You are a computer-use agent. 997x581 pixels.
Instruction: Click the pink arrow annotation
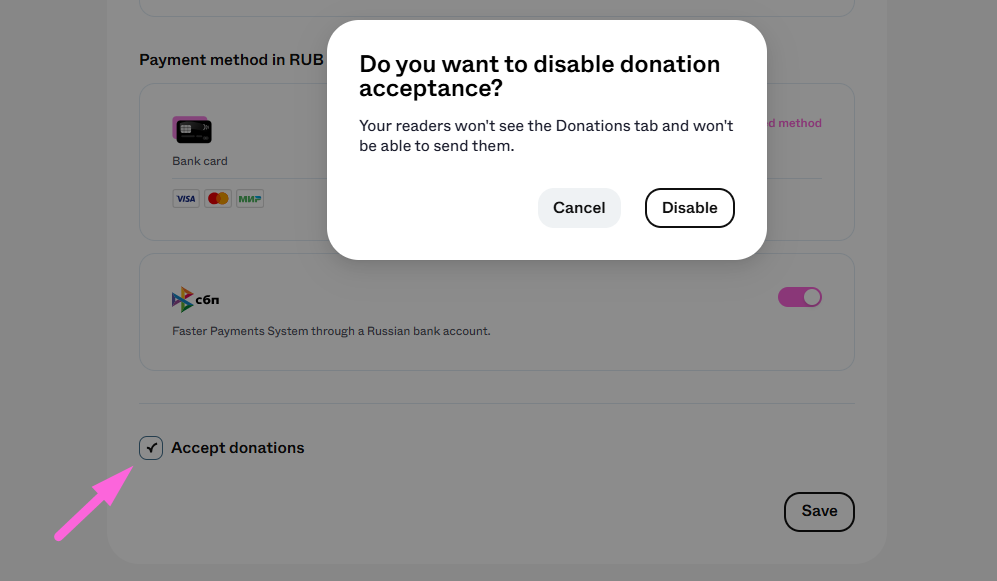pyautogui.click(x=93, y=503)
